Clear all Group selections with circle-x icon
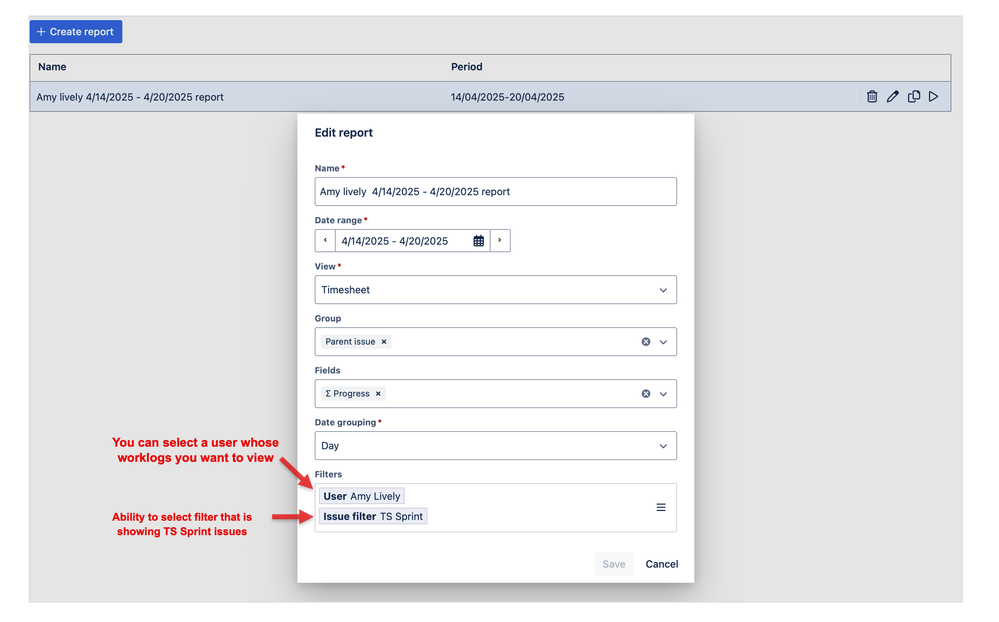The width and height of the screenshot is (999, 622). 645,341
